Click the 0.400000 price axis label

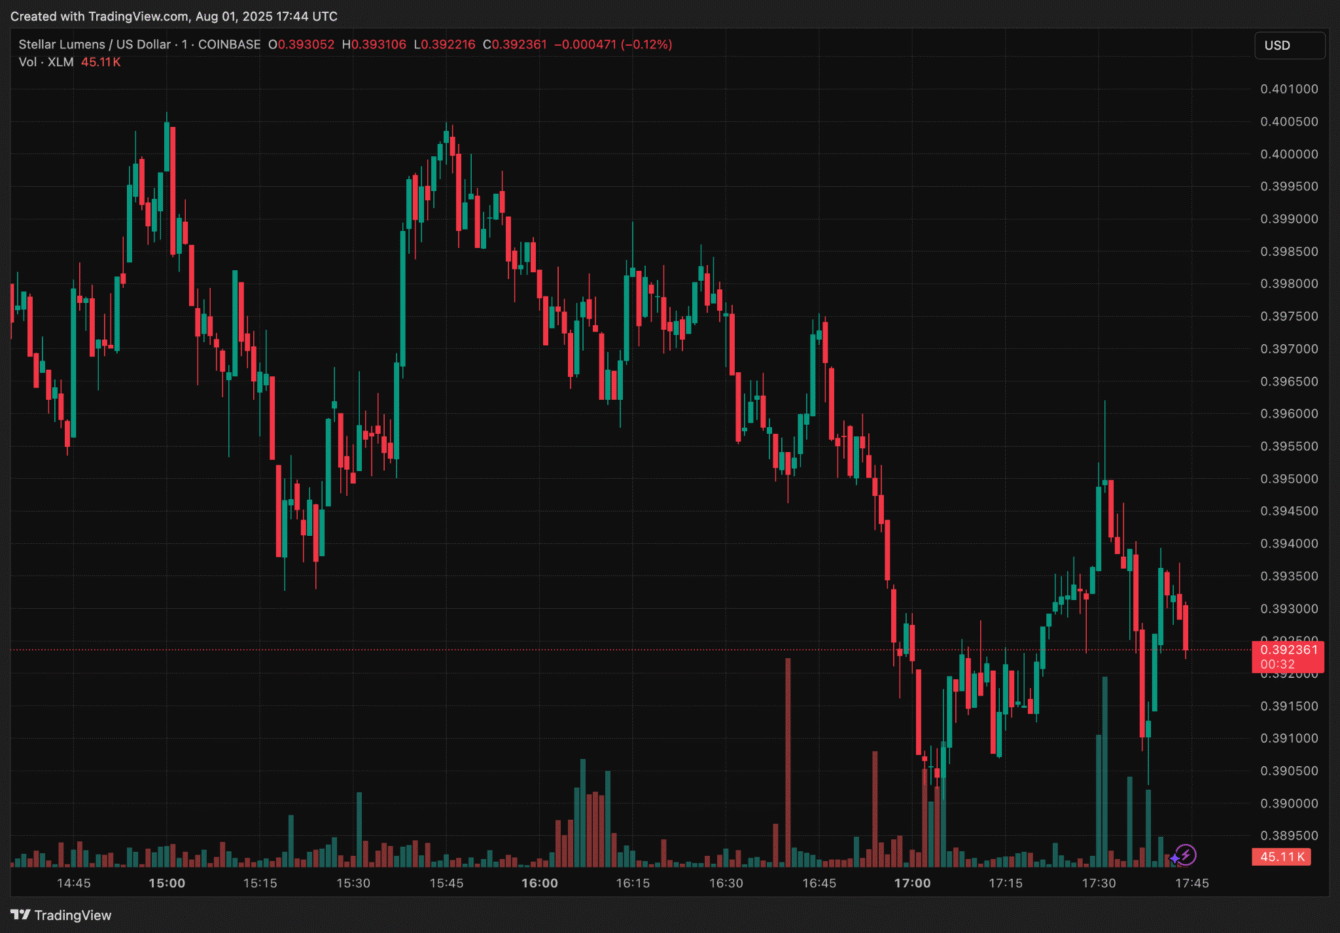point(1289,154)
